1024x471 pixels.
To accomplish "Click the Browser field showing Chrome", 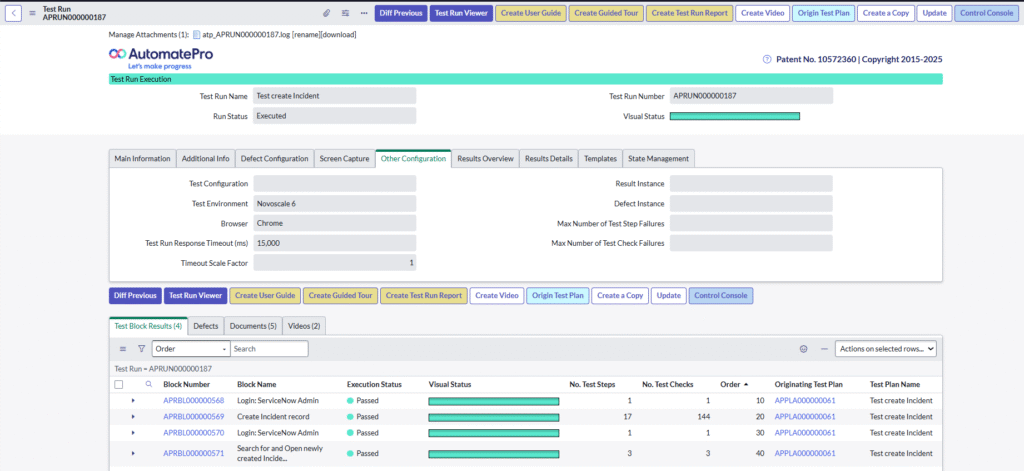I will coord(334,223).
